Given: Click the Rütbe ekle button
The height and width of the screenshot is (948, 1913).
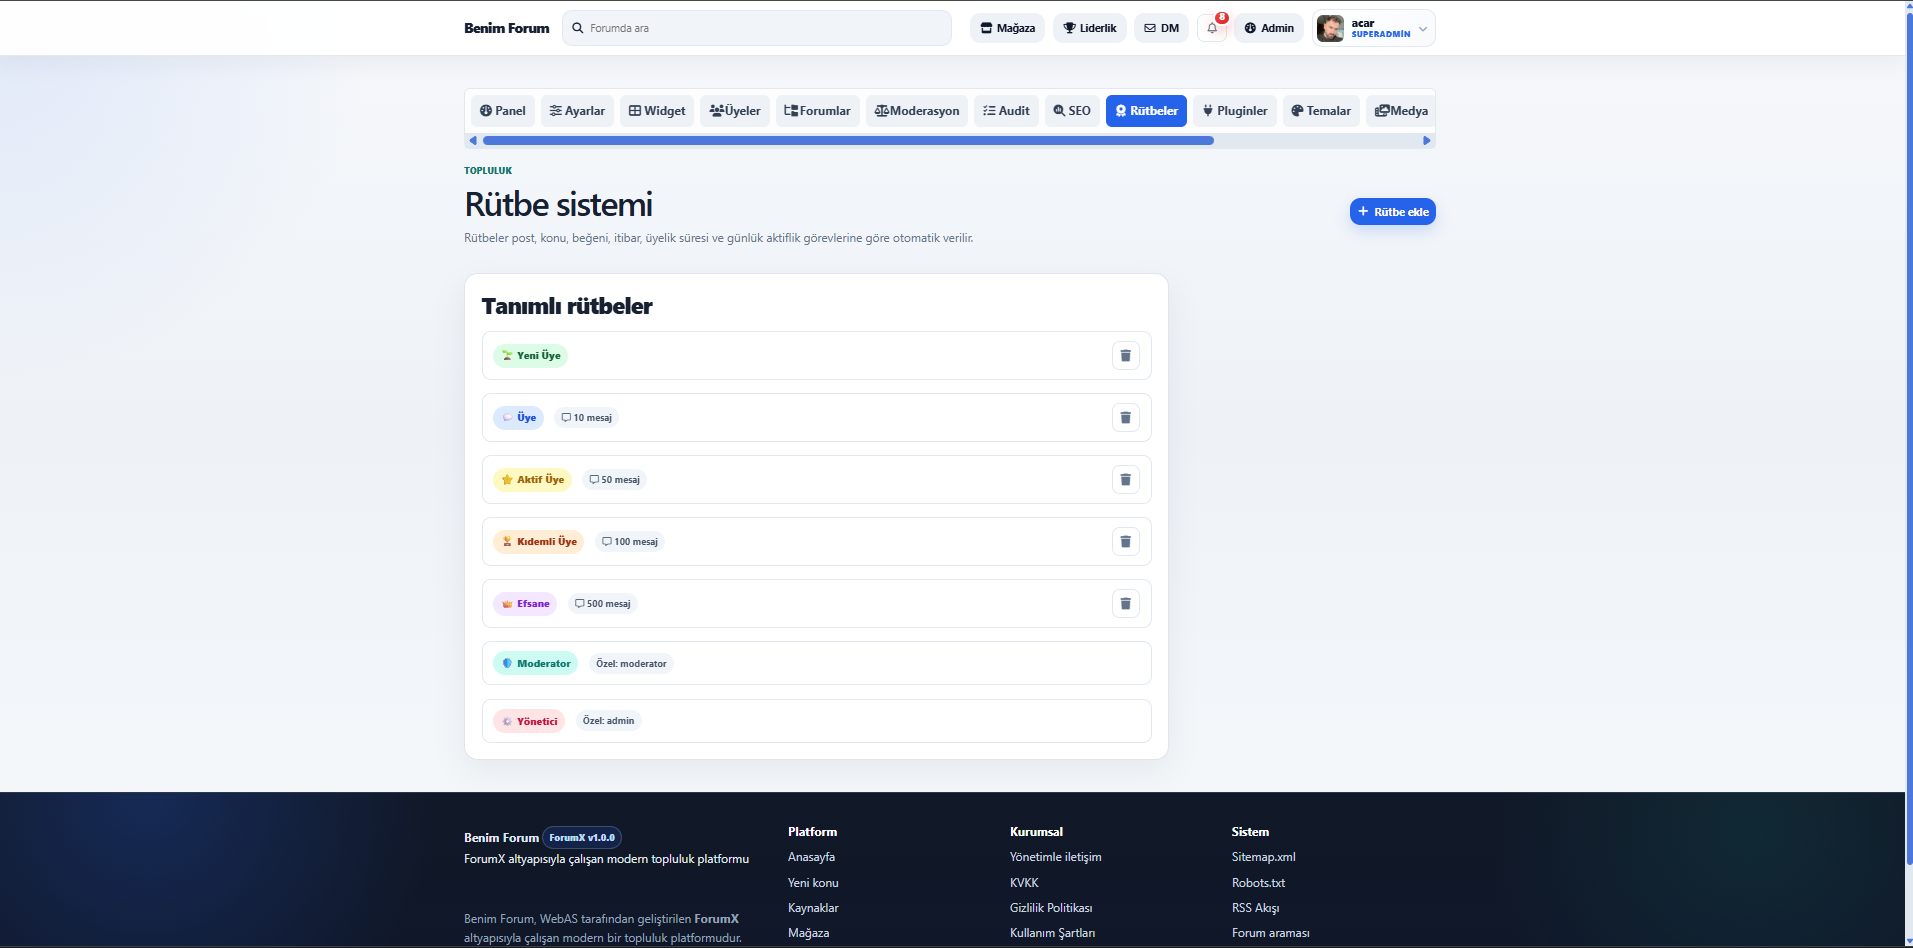Looking at the screenshot, I should (x=1392, y=212).
